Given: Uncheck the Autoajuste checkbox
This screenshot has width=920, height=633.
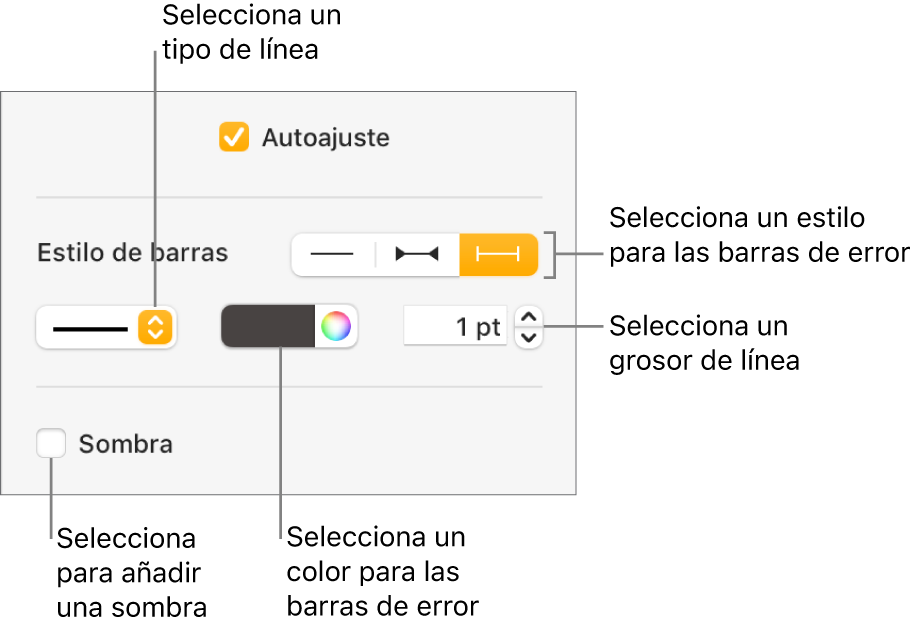Looking at the screenshot, I should click(234, 138).
